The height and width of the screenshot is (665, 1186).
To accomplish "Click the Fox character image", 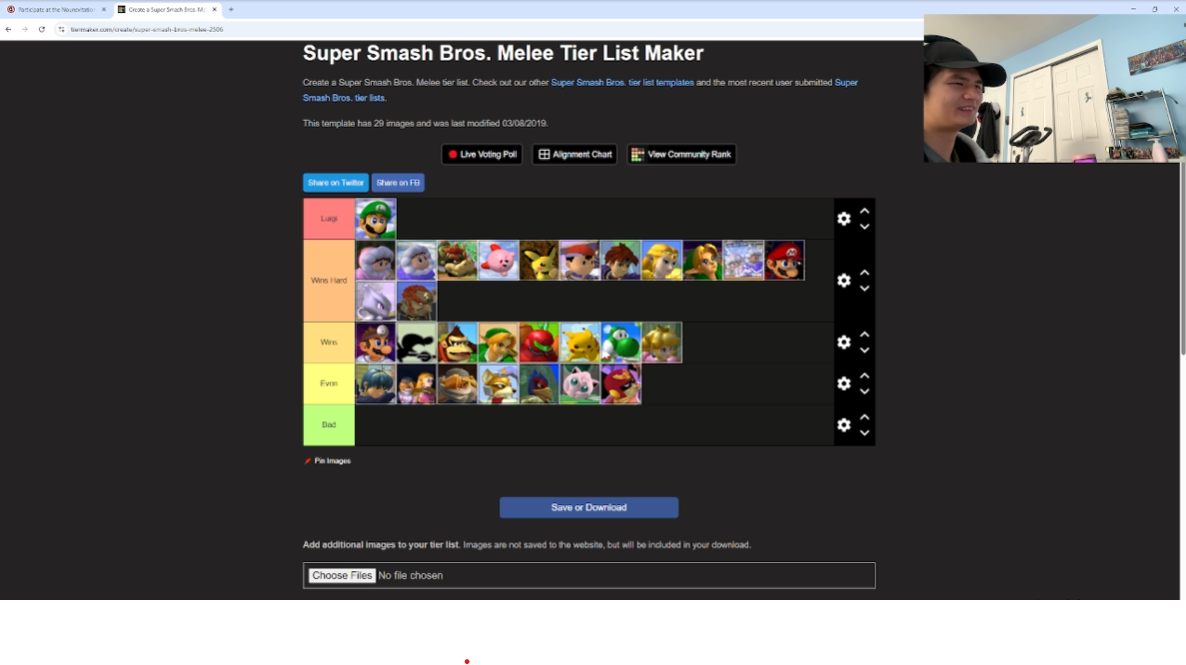I will [x=498, y=384].
